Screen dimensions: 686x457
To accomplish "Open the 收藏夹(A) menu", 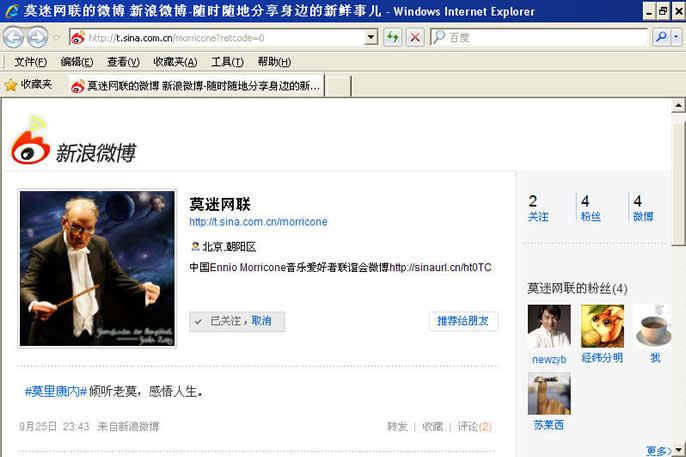I will coord(175,62).
